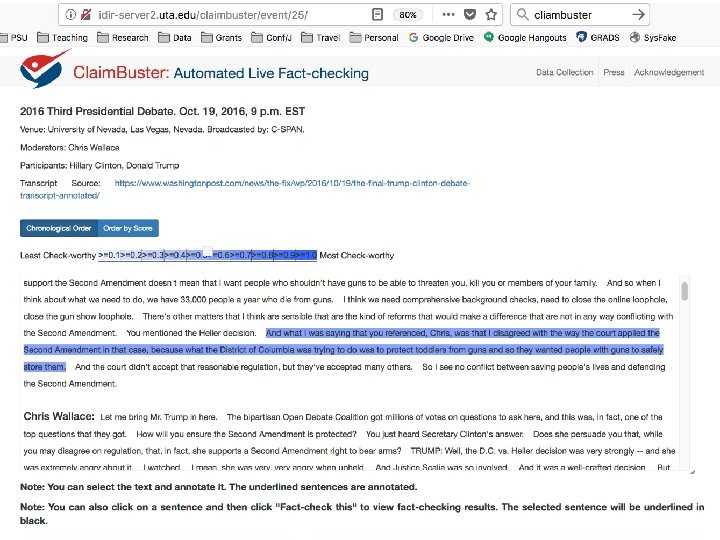Click debate title '2016 Third Presidential Debate'
The height and width of the screenshot is (540, 720).
162,111
